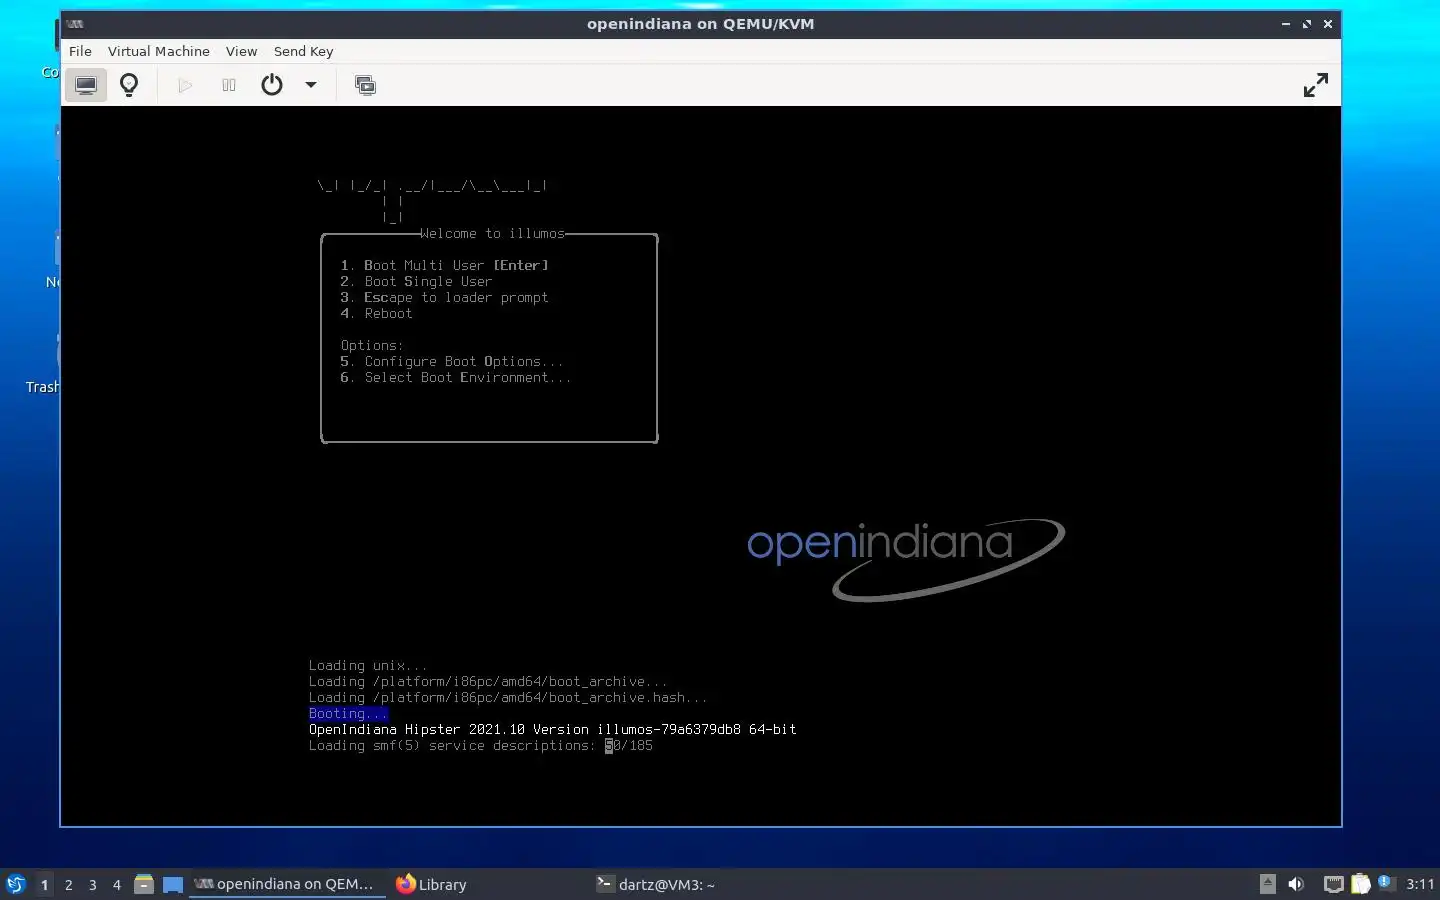Open the network status tray icon
This screenshot has height=900, width=1440.
pos(1334,883)
